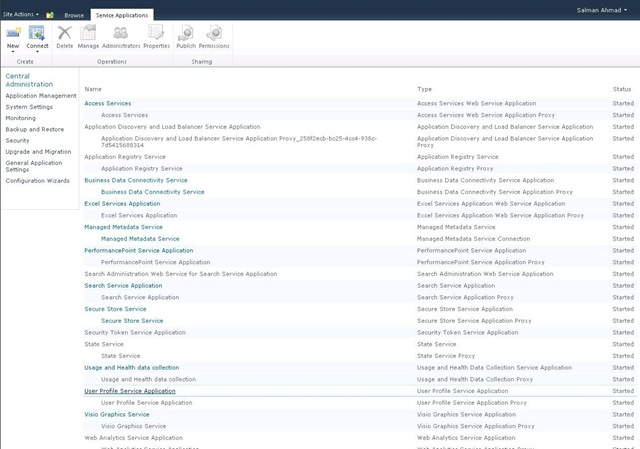Image resolution: width=640 pixels, height=449 pixels.
Task: Open General Application Settings in sidebar
Action: pyautogui.click(x=34, y=166)
